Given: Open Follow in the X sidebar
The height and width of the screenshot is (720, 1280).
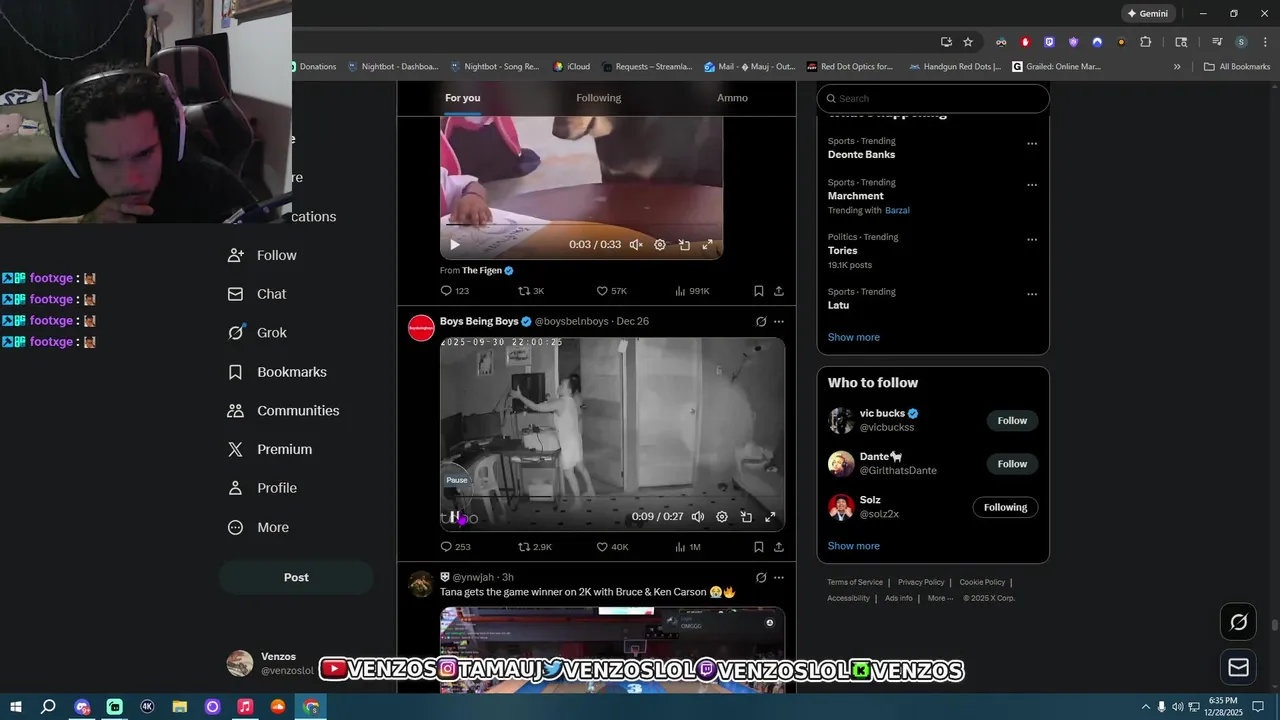Looking at the screenshot, I should pos(263,255).
